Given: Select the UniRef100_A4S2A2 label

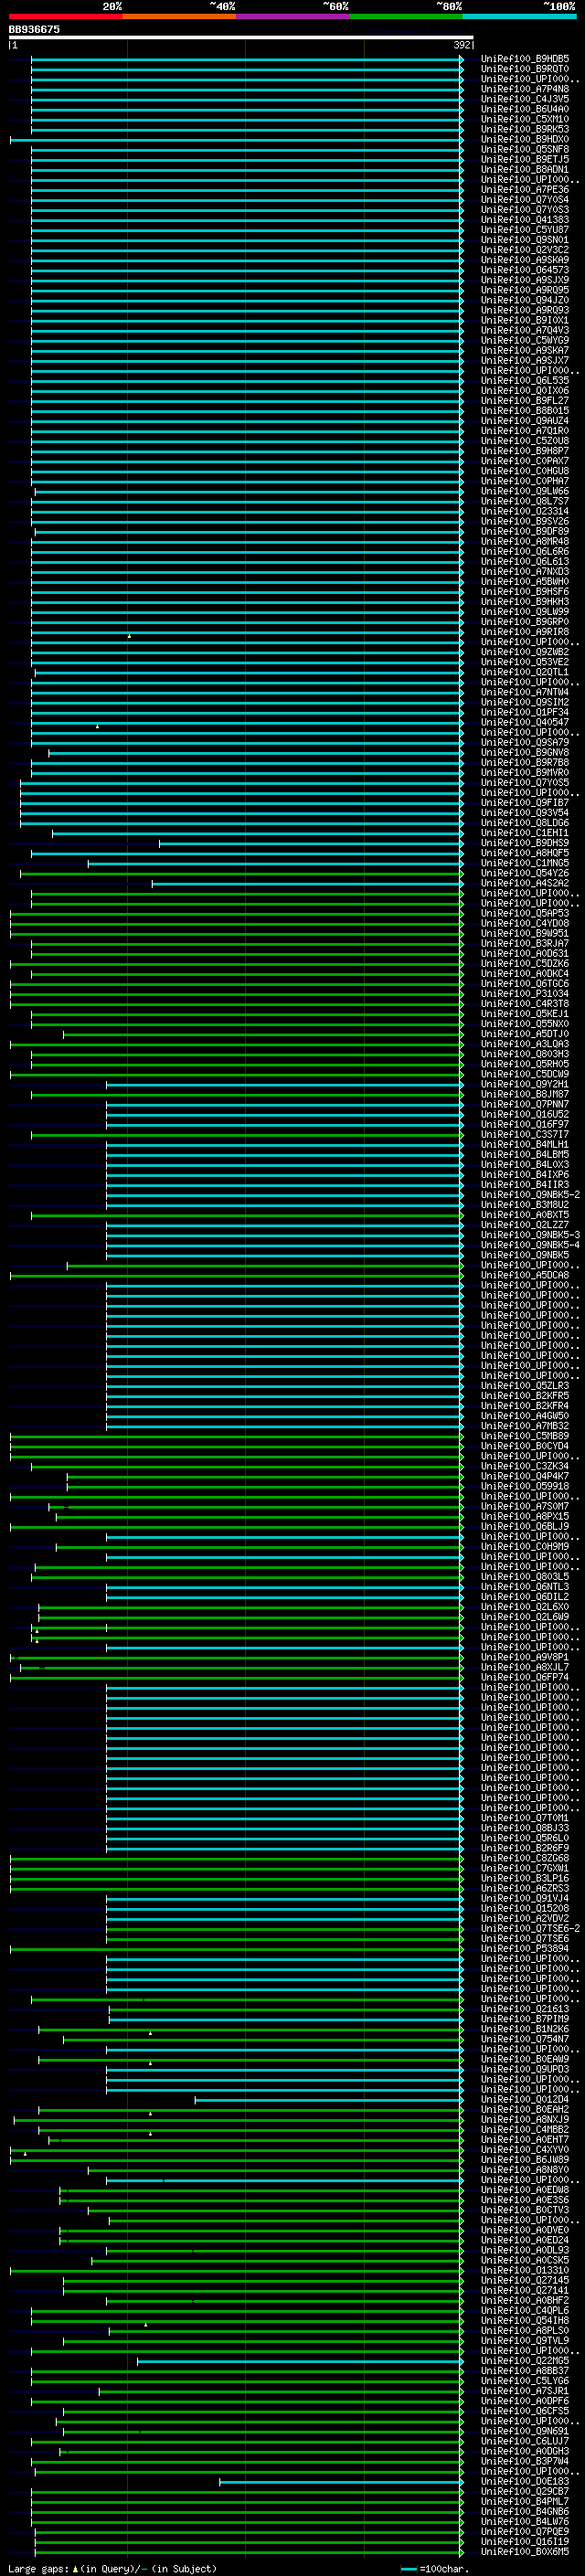Looking at the screenshot, I should [525, 882].
